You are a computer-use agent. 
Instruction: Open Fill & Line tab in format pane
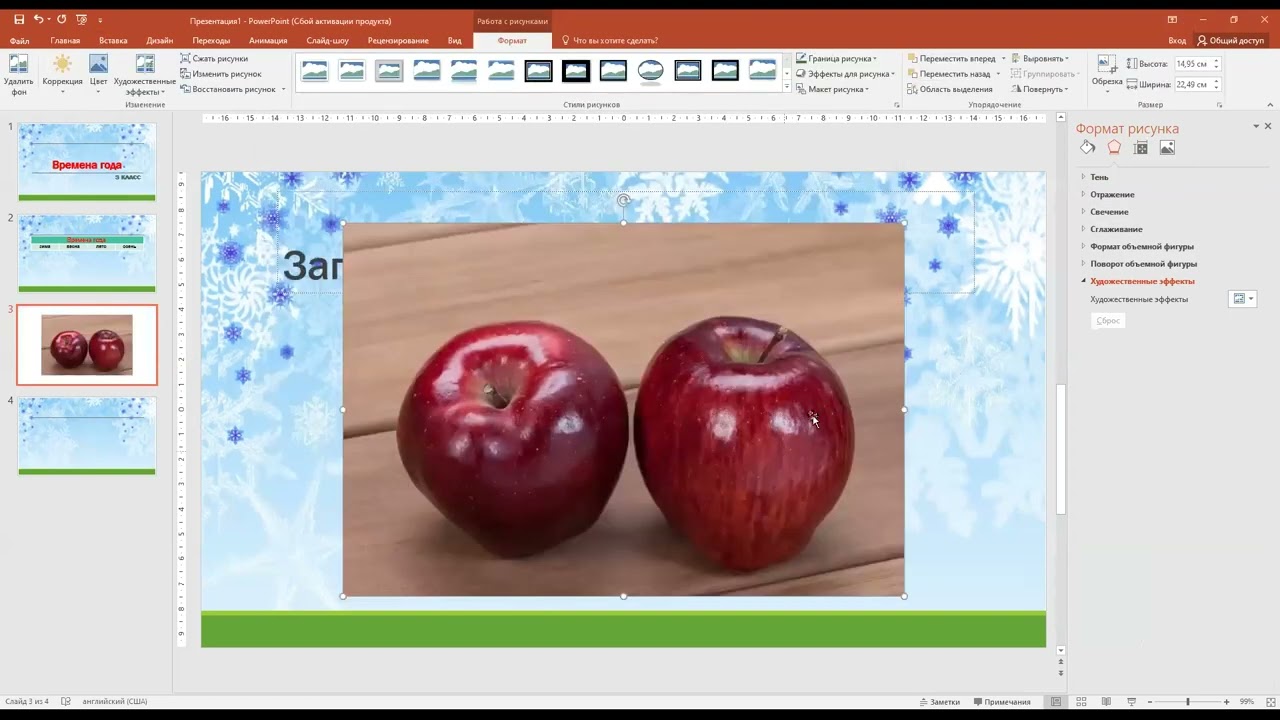point(1088,148)
